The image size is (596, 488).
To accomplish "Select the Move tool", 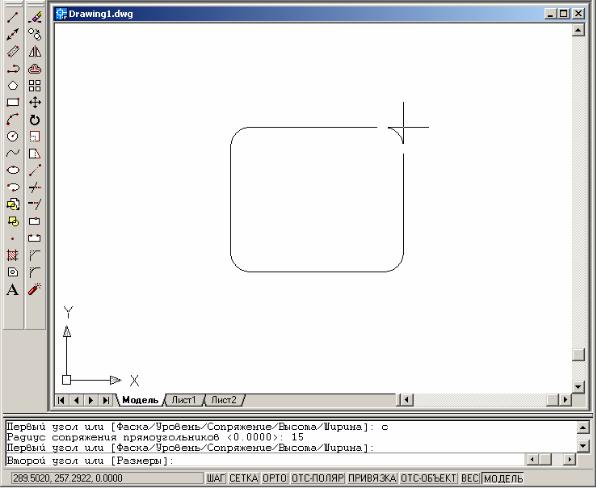I will pyautogui.click(x=35, y=102).
